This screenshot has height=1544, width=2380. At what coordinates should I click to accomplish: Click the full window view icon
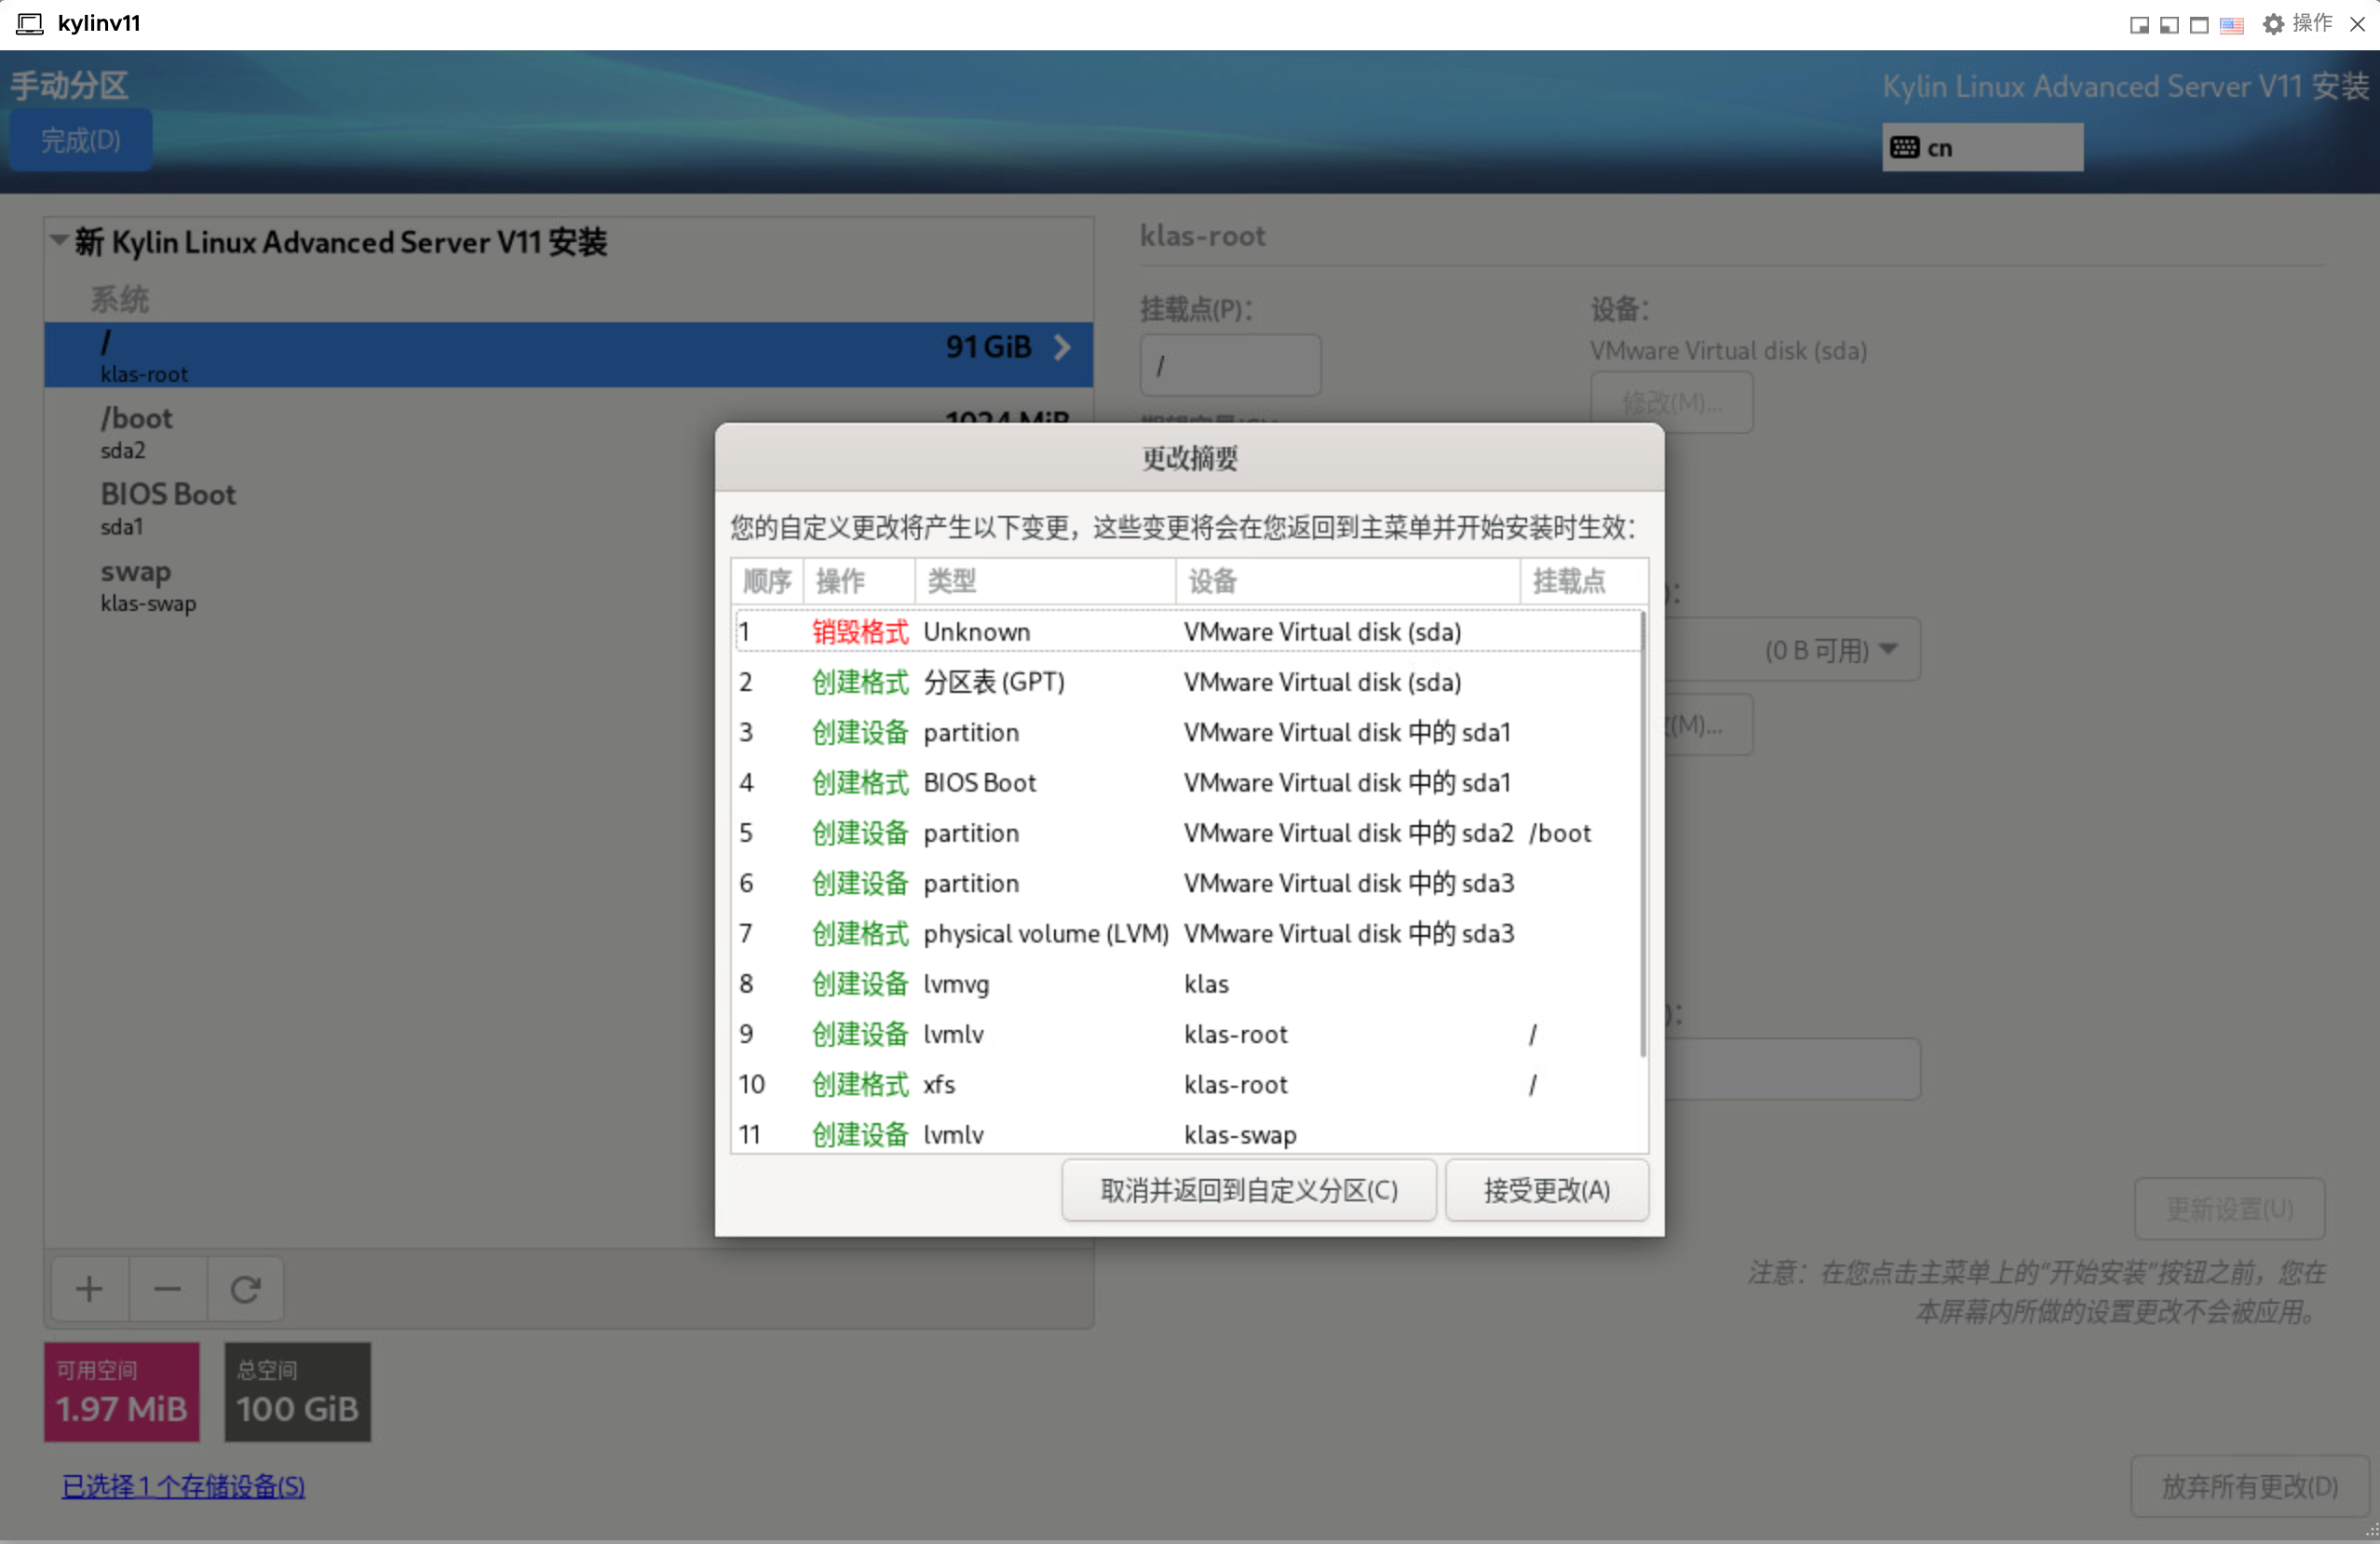[x=2199, y=25]
